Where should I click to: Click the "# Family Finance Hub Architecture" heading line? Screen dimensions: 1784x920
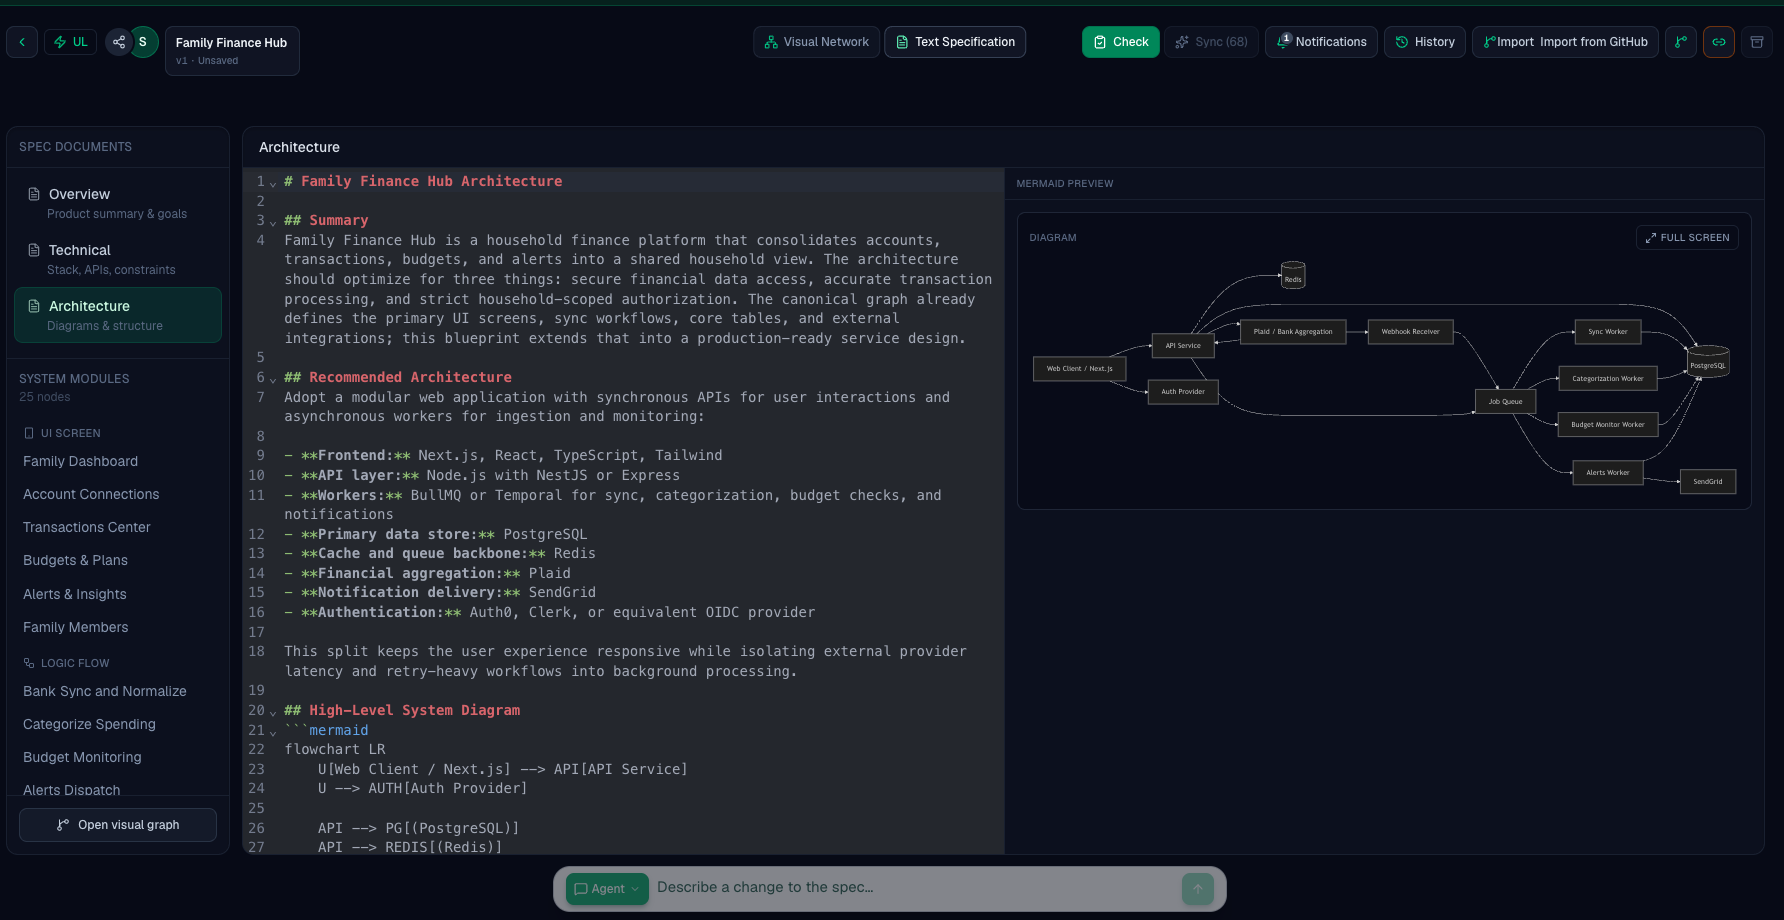tap(423, 181)
